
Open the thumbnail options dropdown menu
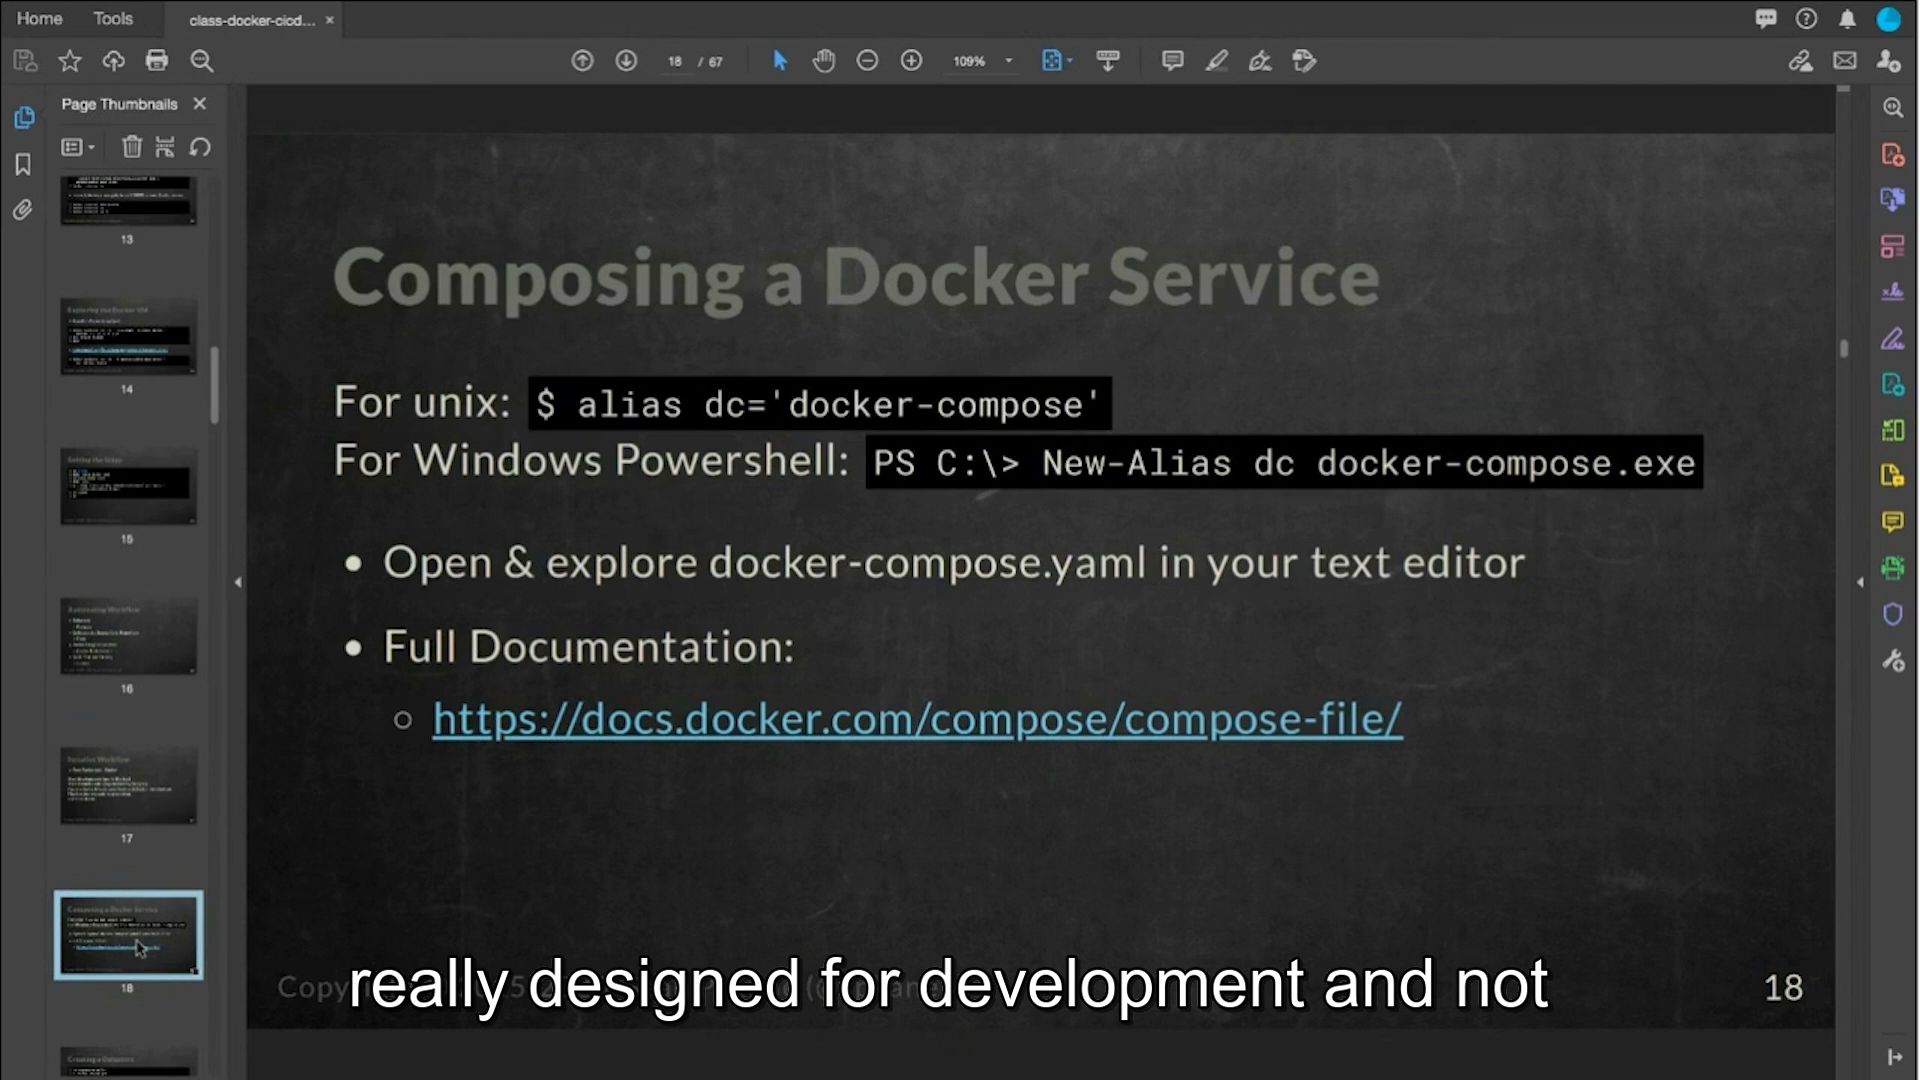(x=77, y=148)
